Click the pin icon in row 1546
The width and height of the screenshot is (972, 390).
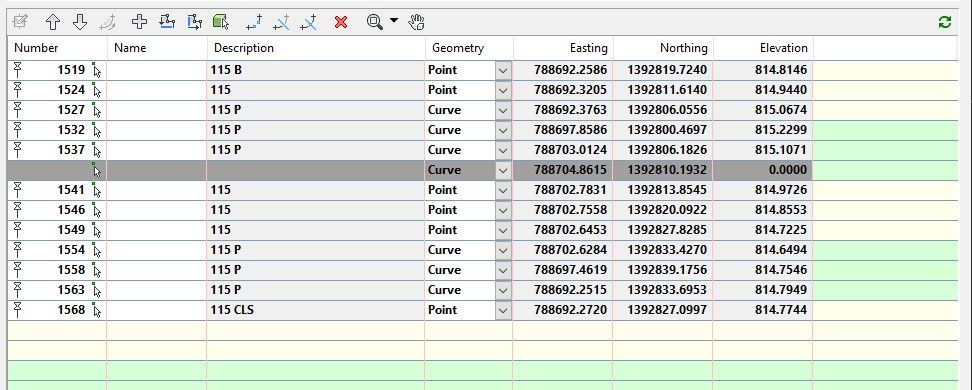[17, 209]
